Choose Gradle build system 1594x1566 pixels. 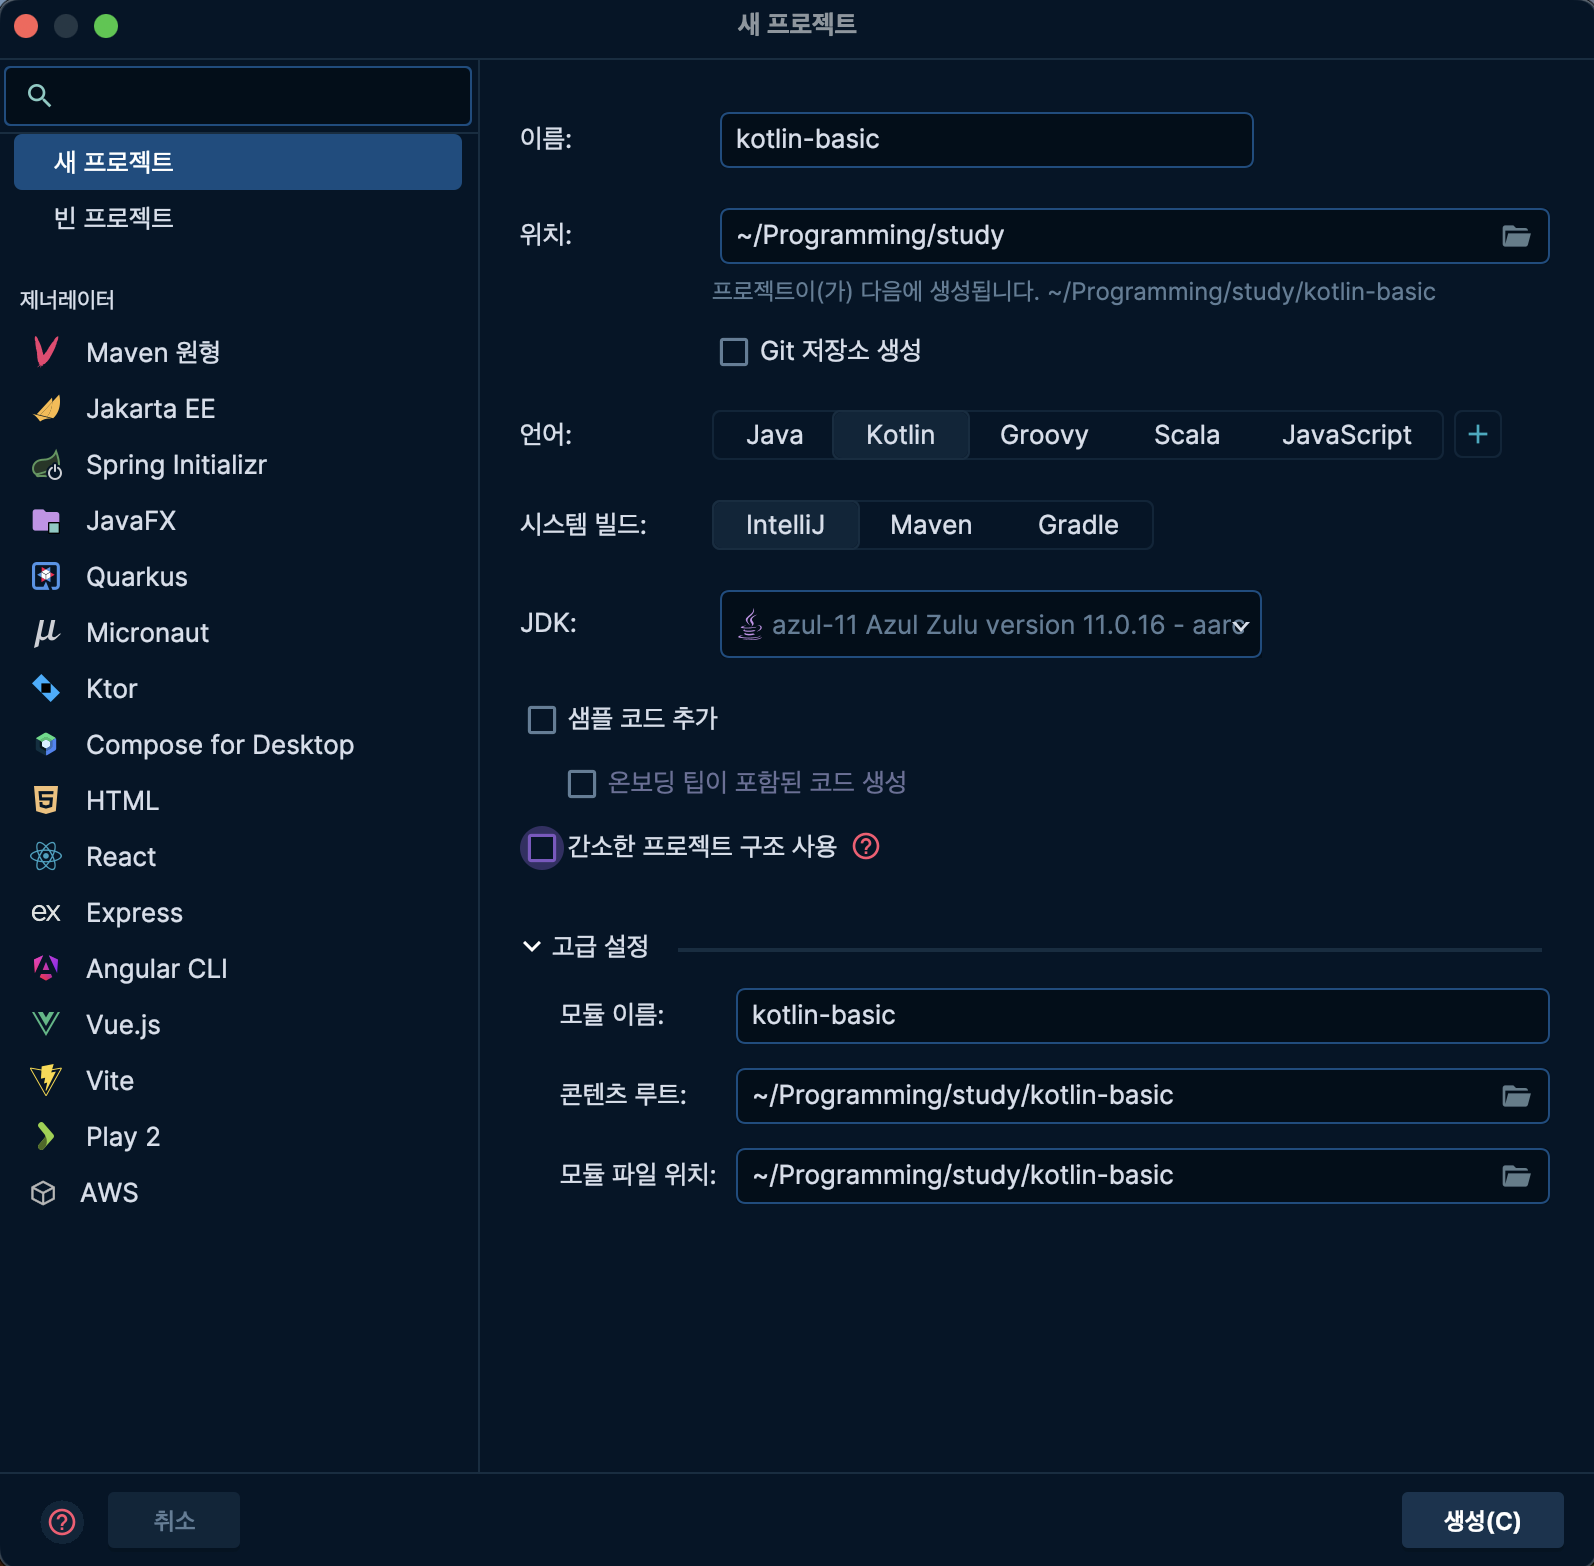[1078, 525]
